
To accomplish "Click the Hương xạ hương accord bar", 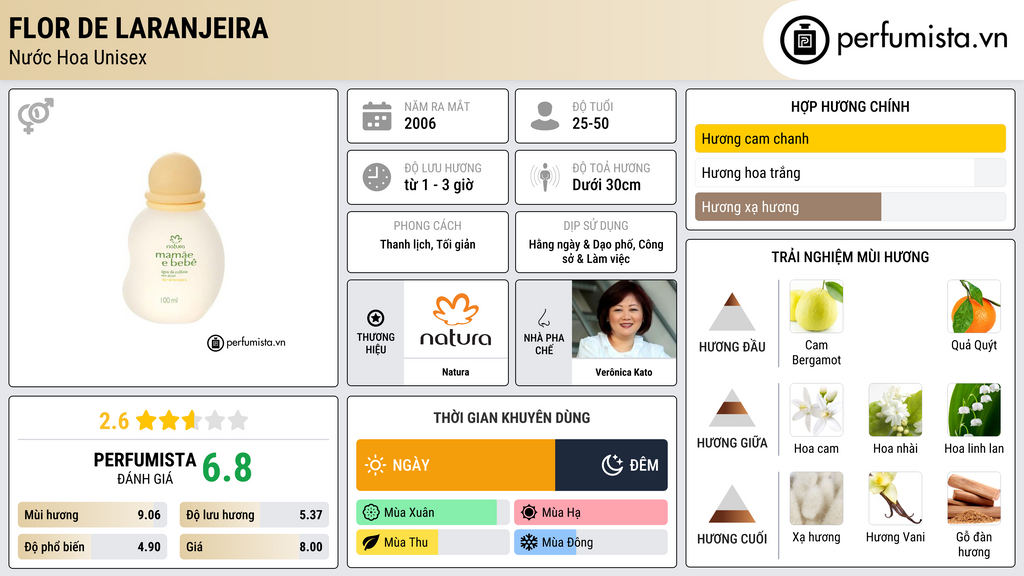I will coord(850,207).
